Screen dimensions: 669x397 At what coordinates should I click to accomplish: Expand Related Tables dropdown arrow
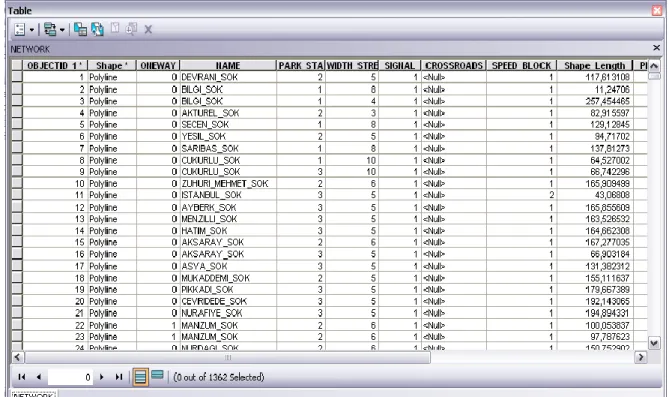pyautogui.click(x=62, y=30)
